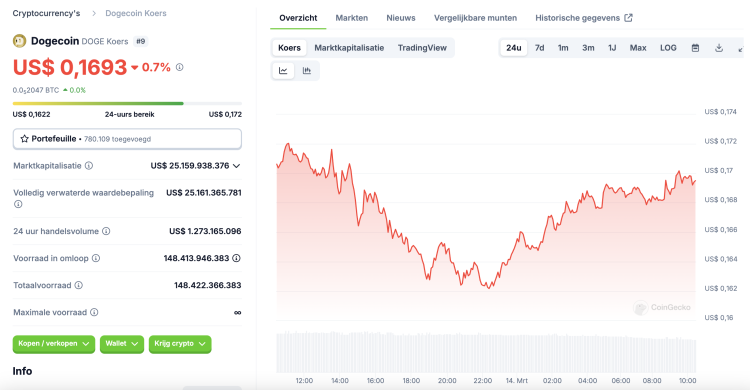750x390 pixels.
Task: Expand Marktkapitalisatie value chevron
Action: pyautogui.click(x=236, y=166)
